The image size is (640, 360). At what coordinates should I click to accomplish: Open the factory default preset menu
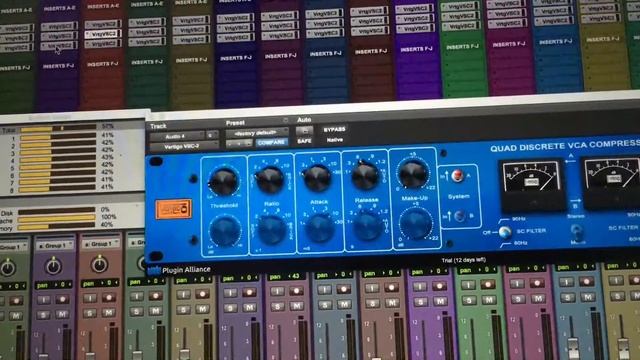(257, 133)
